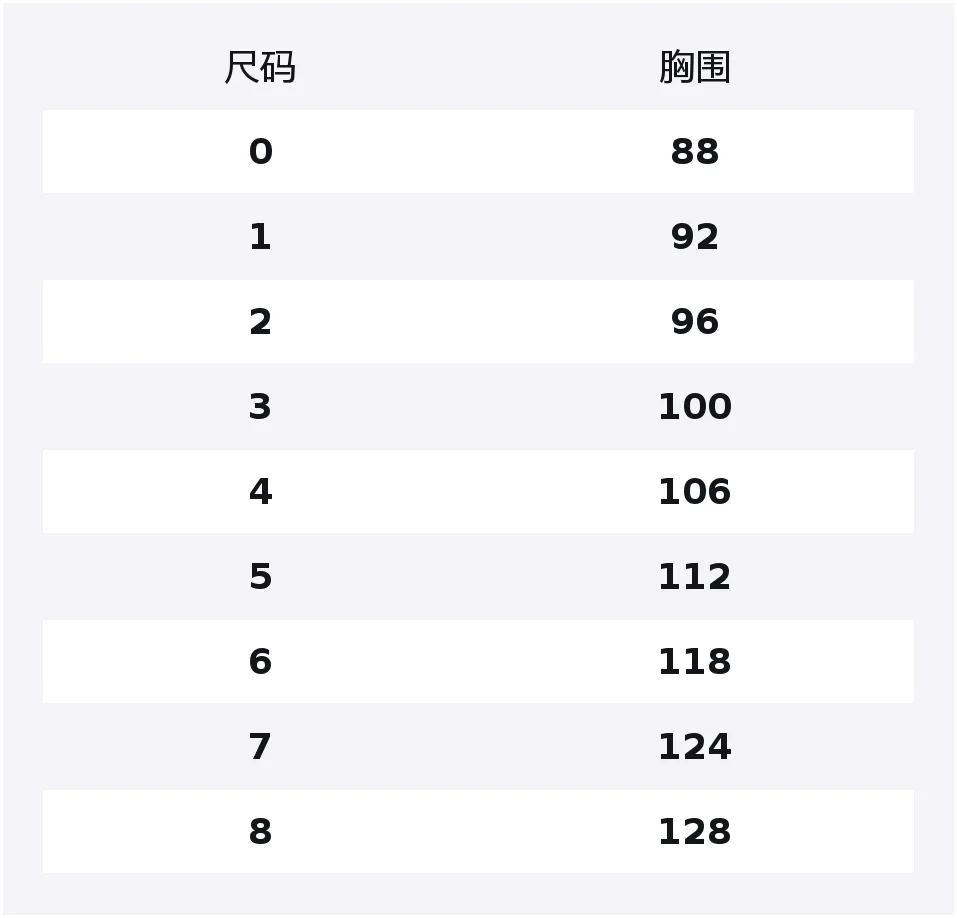Image resolution: width=957 pixels, height=918 pixels.
Task: Select size 0 in the 尺码 column
Action: click(260, 152)
